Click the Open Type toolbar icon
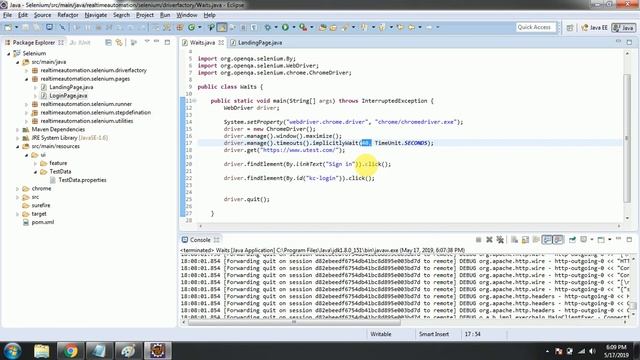This screenshot has height=360, width=640. pyautogui.click(x=322, y=27)
